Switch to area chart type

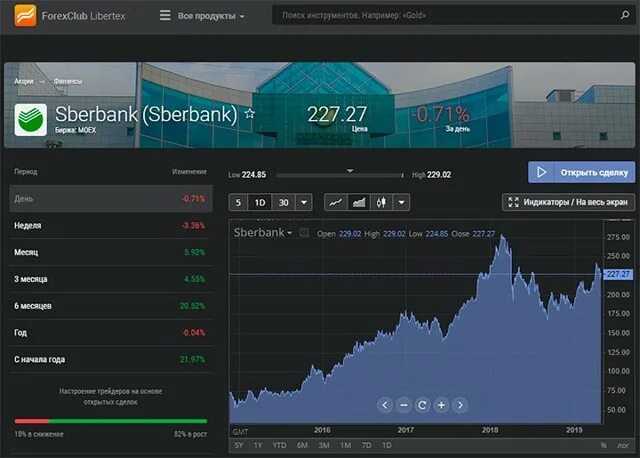(359, 202)
